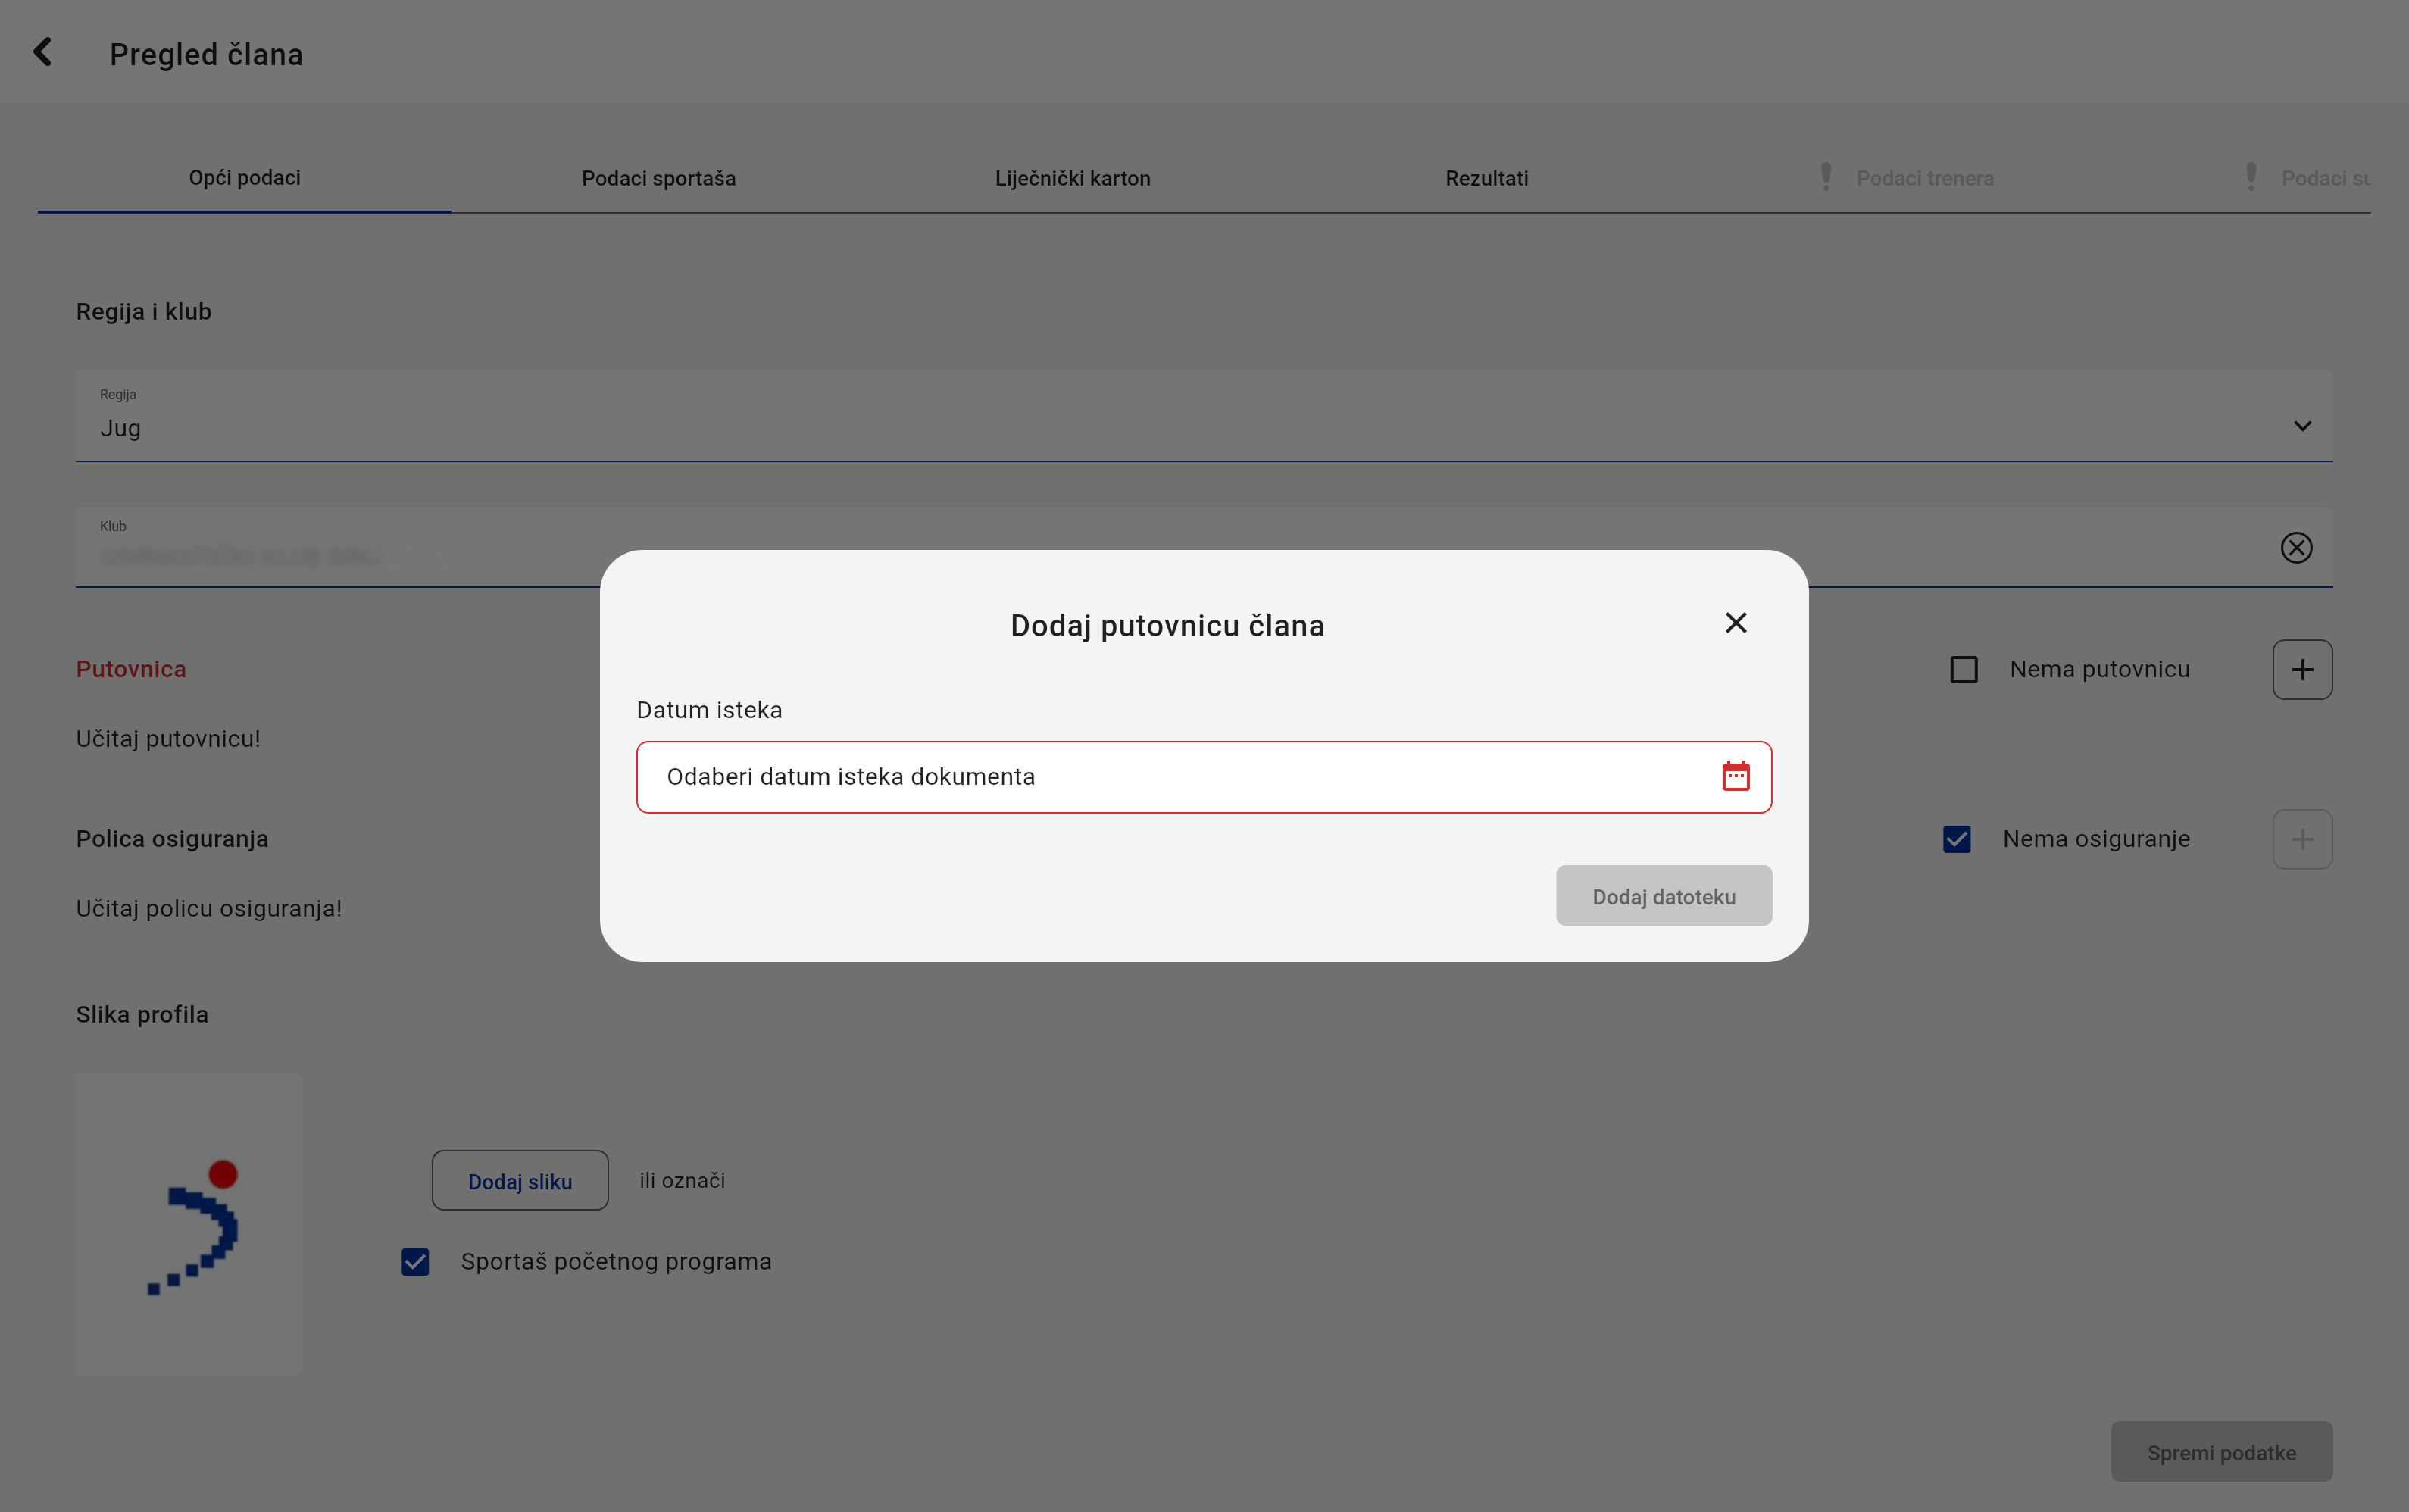Image resolution: width=2409 pixels, height=1512 pixels.
Task: Open the Liječnički karton tab
Action: coord(1072,178)
